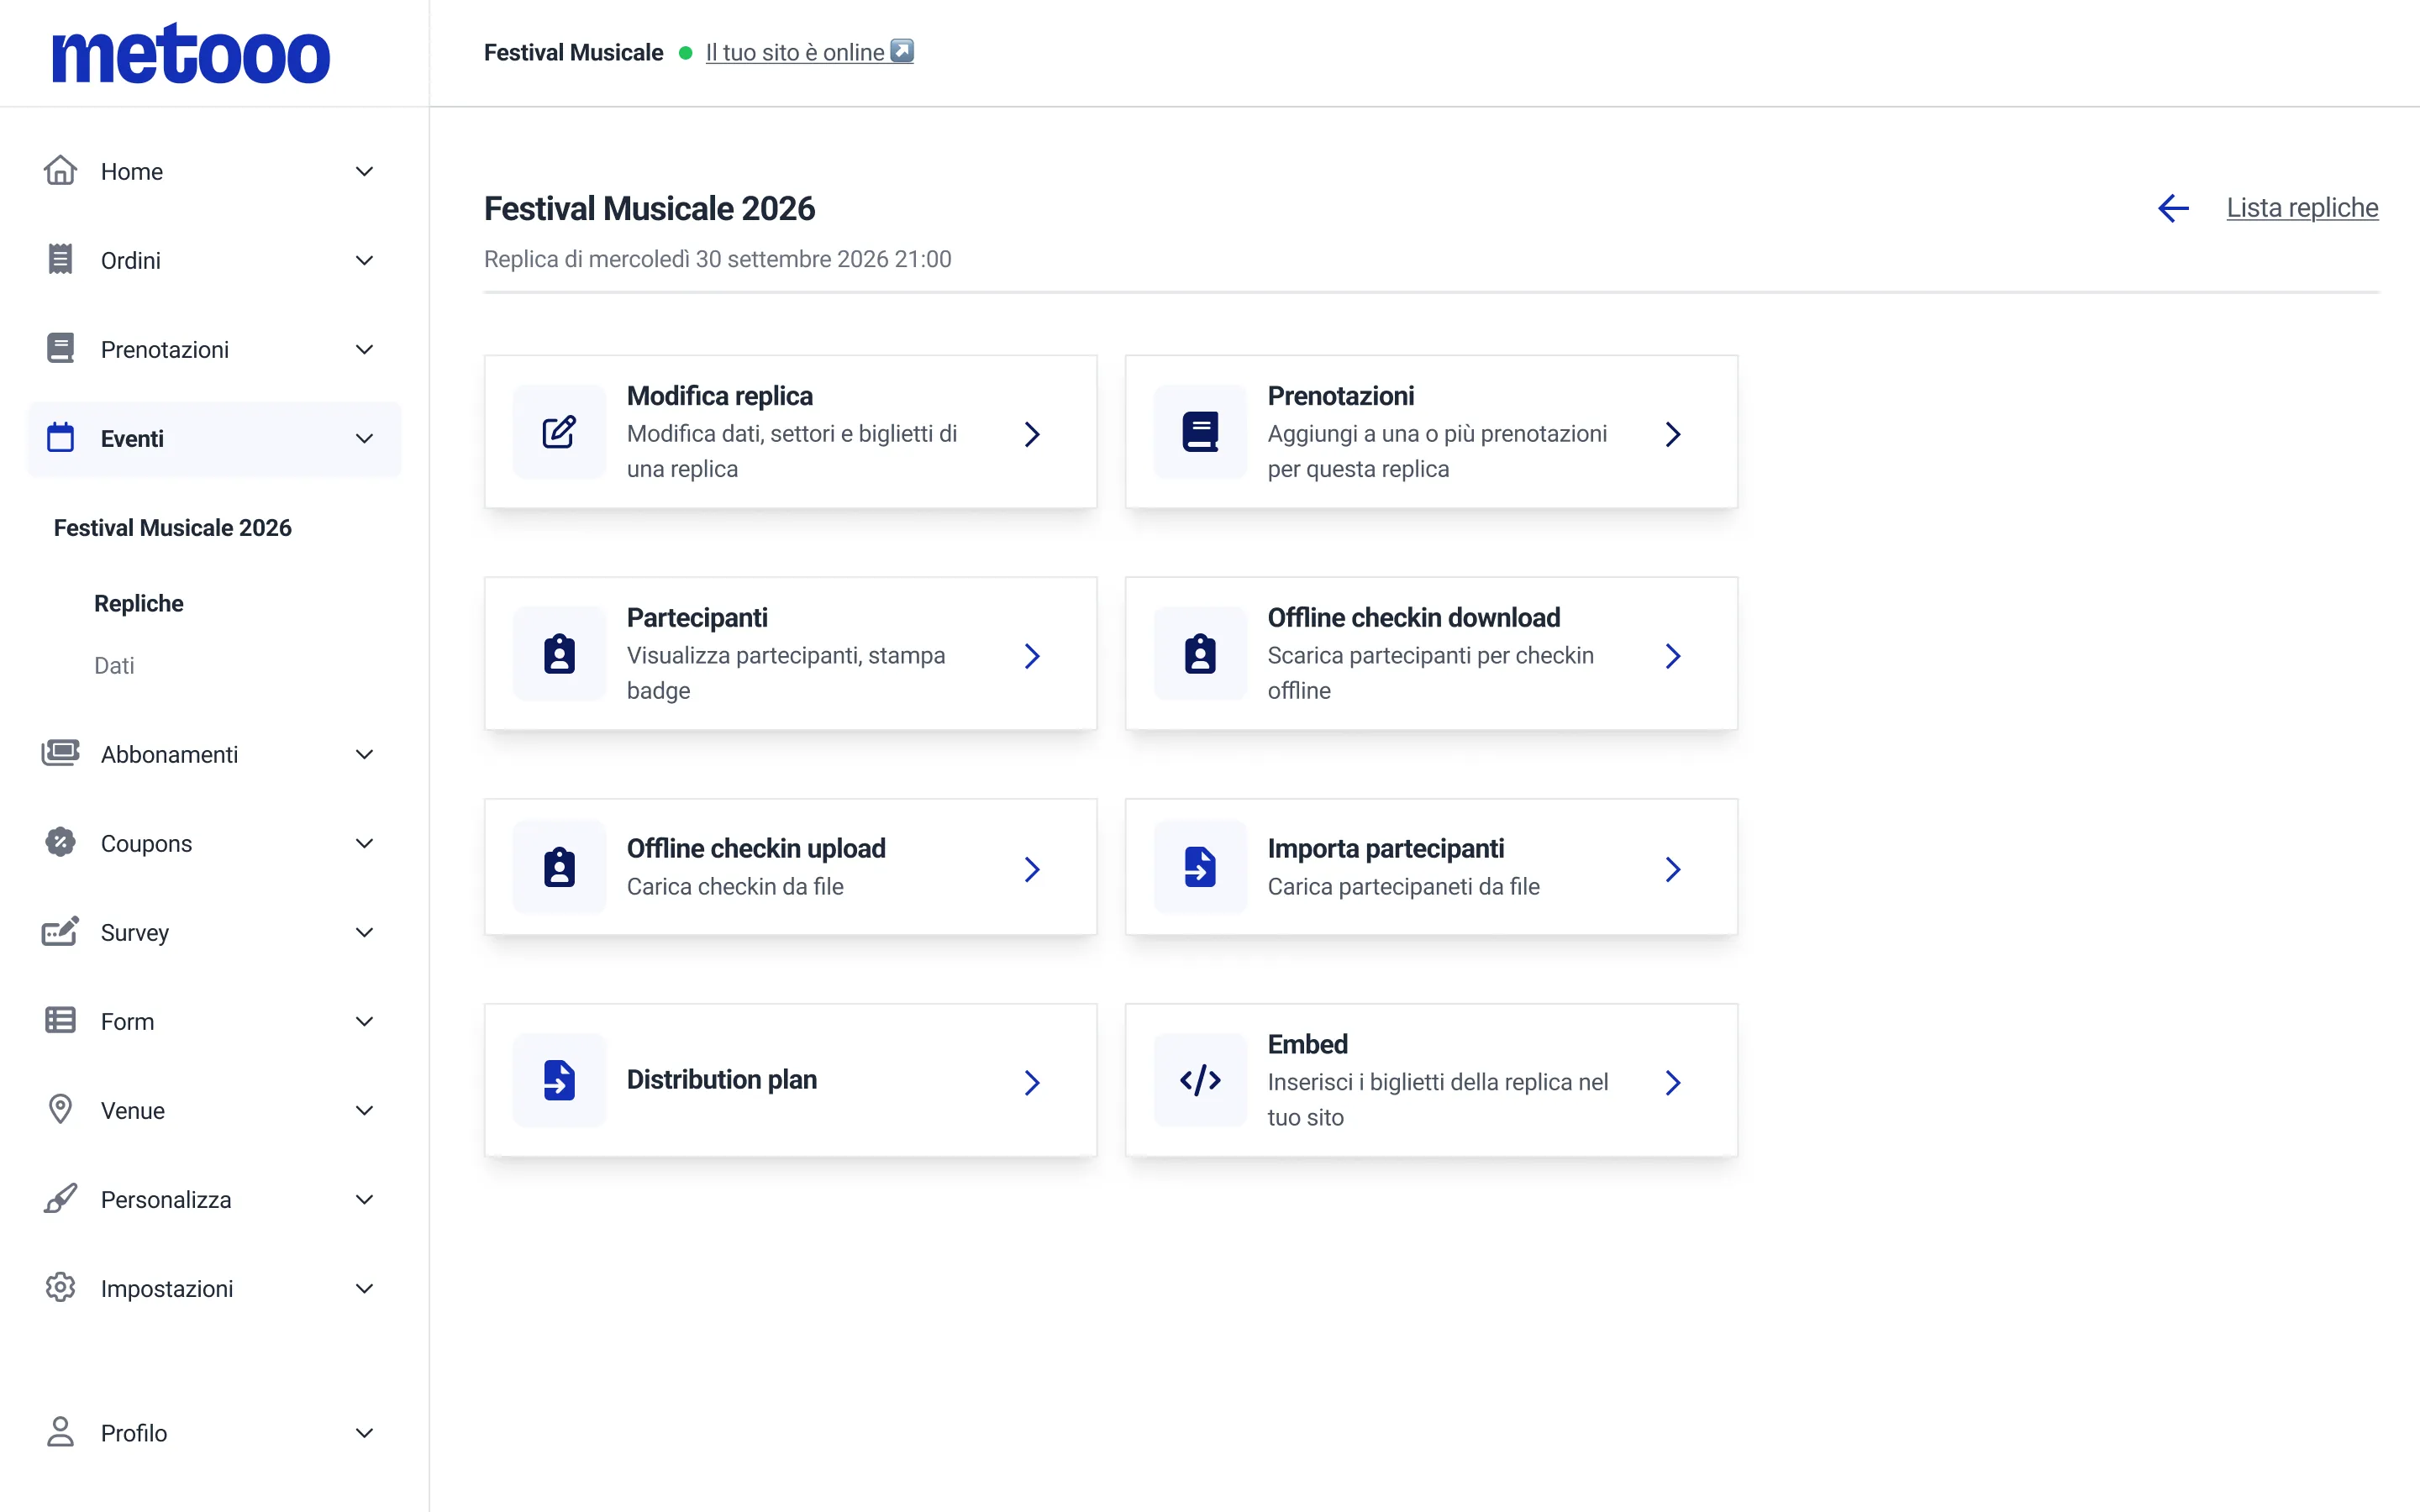Click the Profilo user icon

pyautogui.click(x=60, y=1432)
